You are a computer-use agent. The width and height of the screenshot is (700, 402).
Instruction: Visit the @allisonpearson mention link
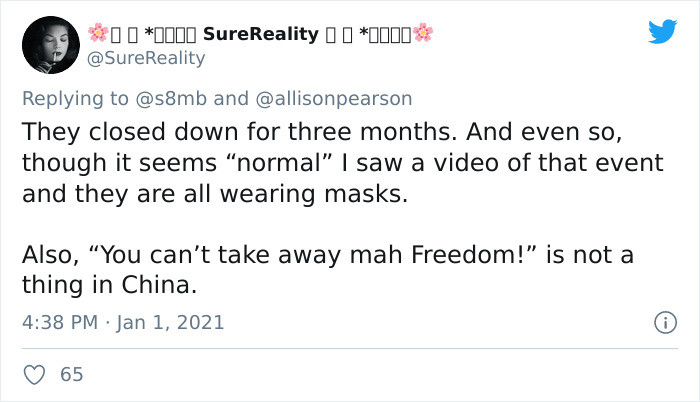[333, 99]
